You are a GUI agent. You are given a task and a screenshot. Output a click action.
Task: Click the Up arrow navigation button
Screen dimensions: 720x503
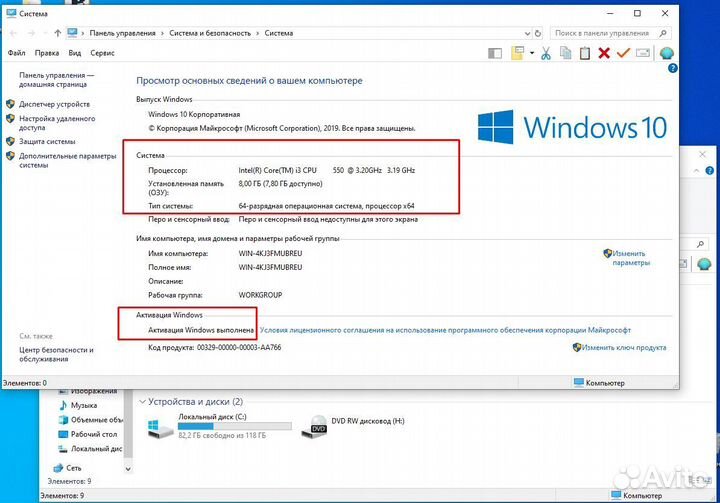click(57, 33)
